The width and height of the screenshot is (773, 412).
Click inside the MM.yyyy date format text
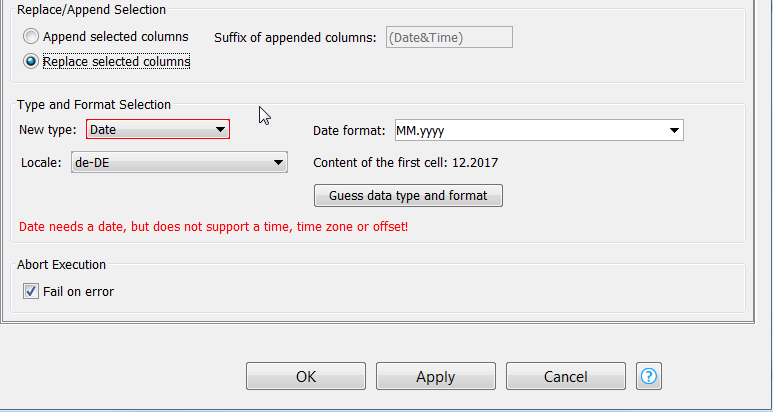(x=420, y=130)
